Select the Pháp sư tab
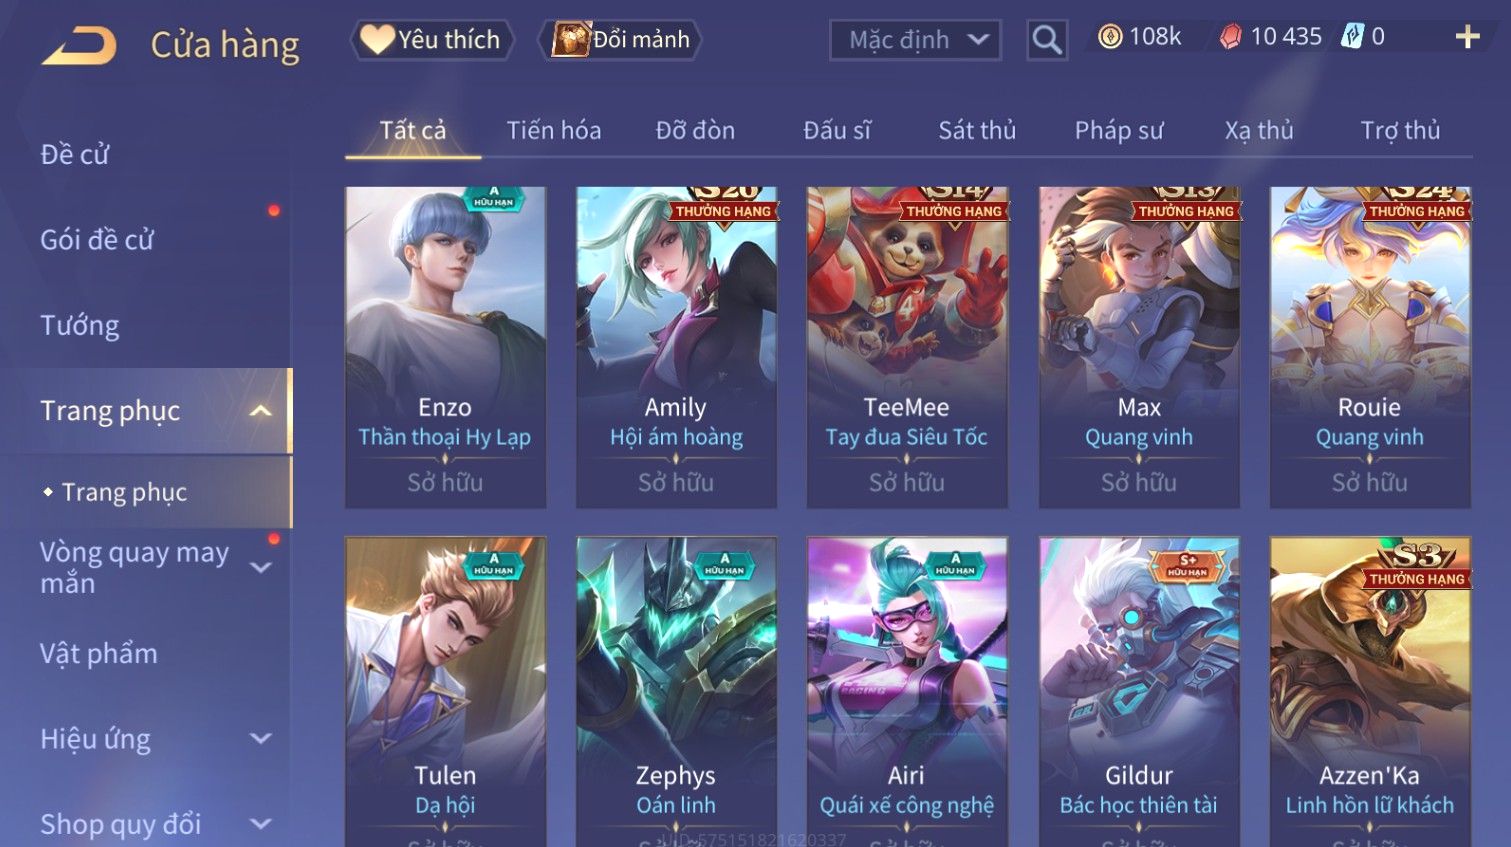The width and height of the screenshot is (1511, 847). pos(1119,130)
